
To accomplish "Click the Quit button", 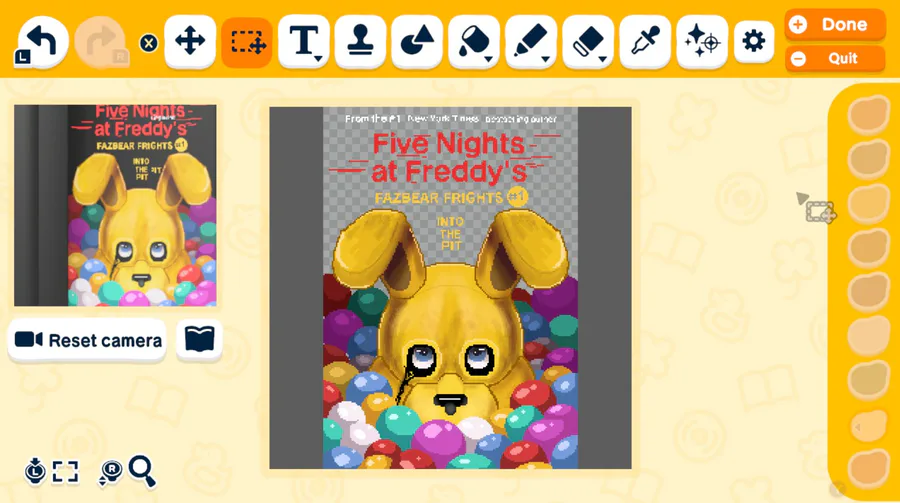I will pyautogui.click(x=835, y=59).
